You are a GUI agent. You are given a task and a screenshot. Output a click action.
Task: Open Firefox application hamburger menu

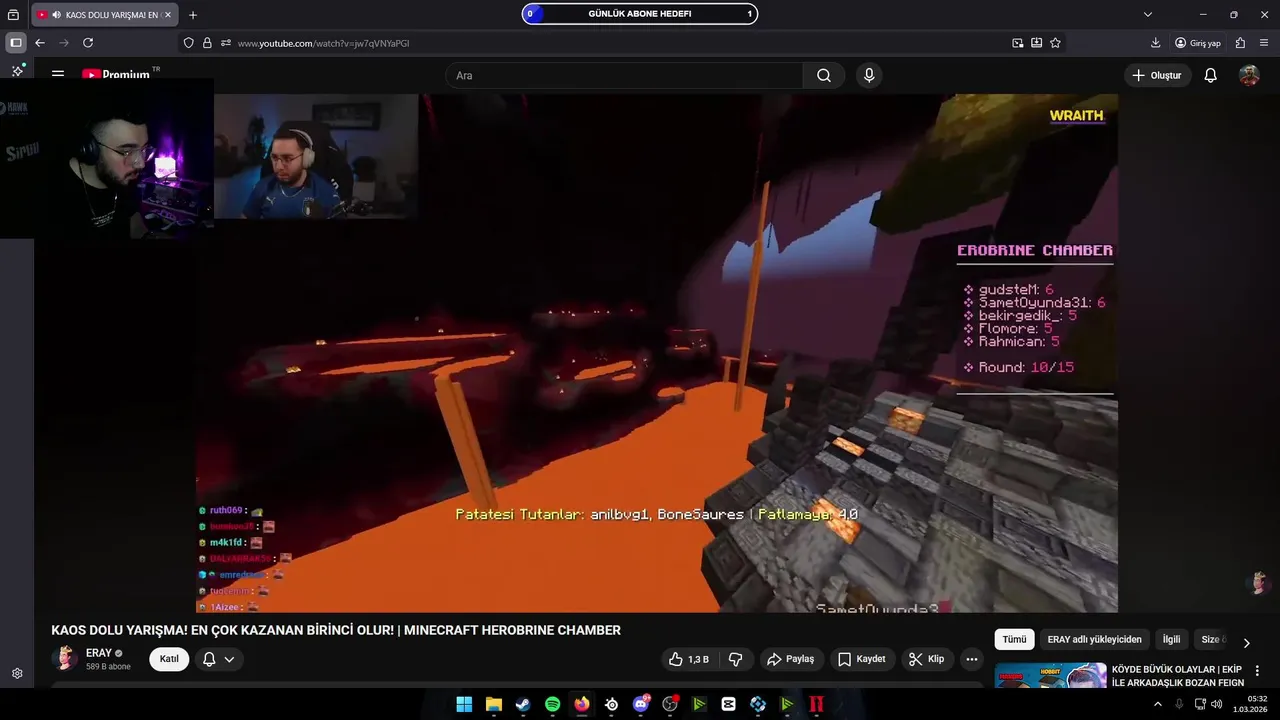(1264, 43)
